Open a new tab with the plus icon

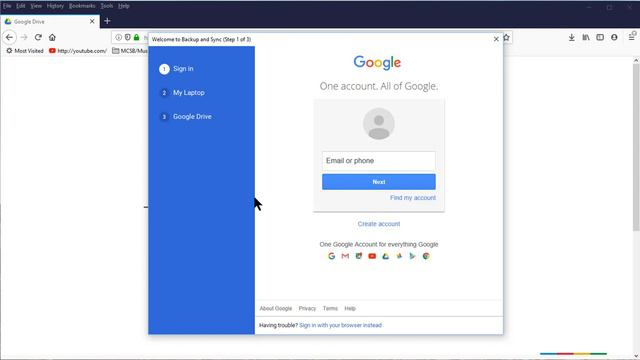107,21
